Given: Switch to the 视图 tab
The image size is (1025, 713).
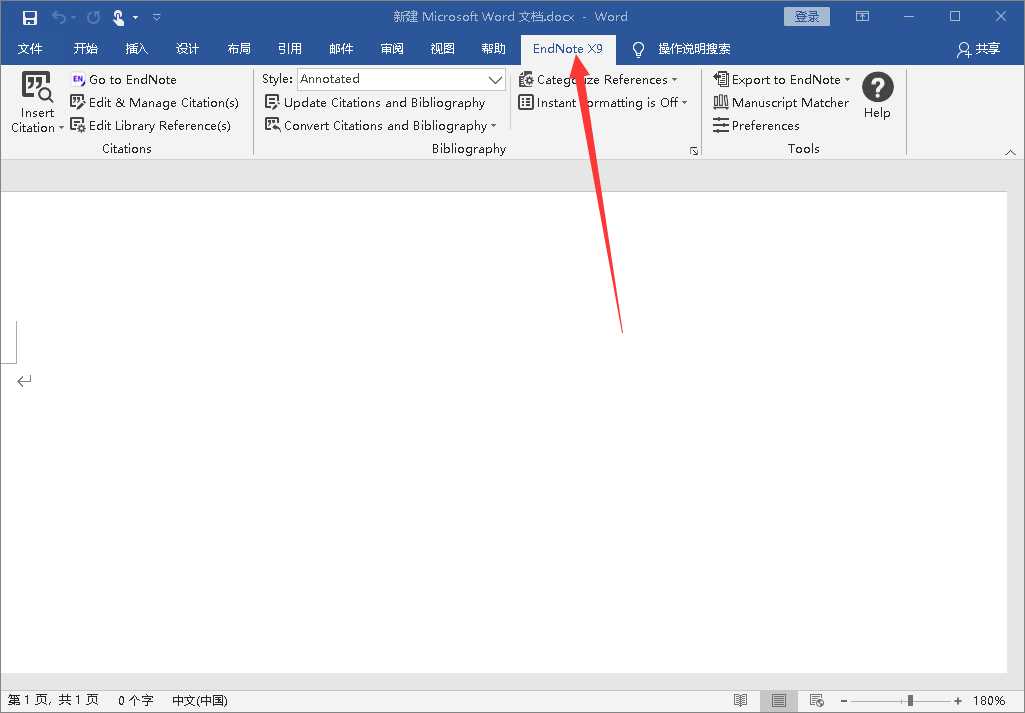Looking at the screenshot, I should (443, 49).
